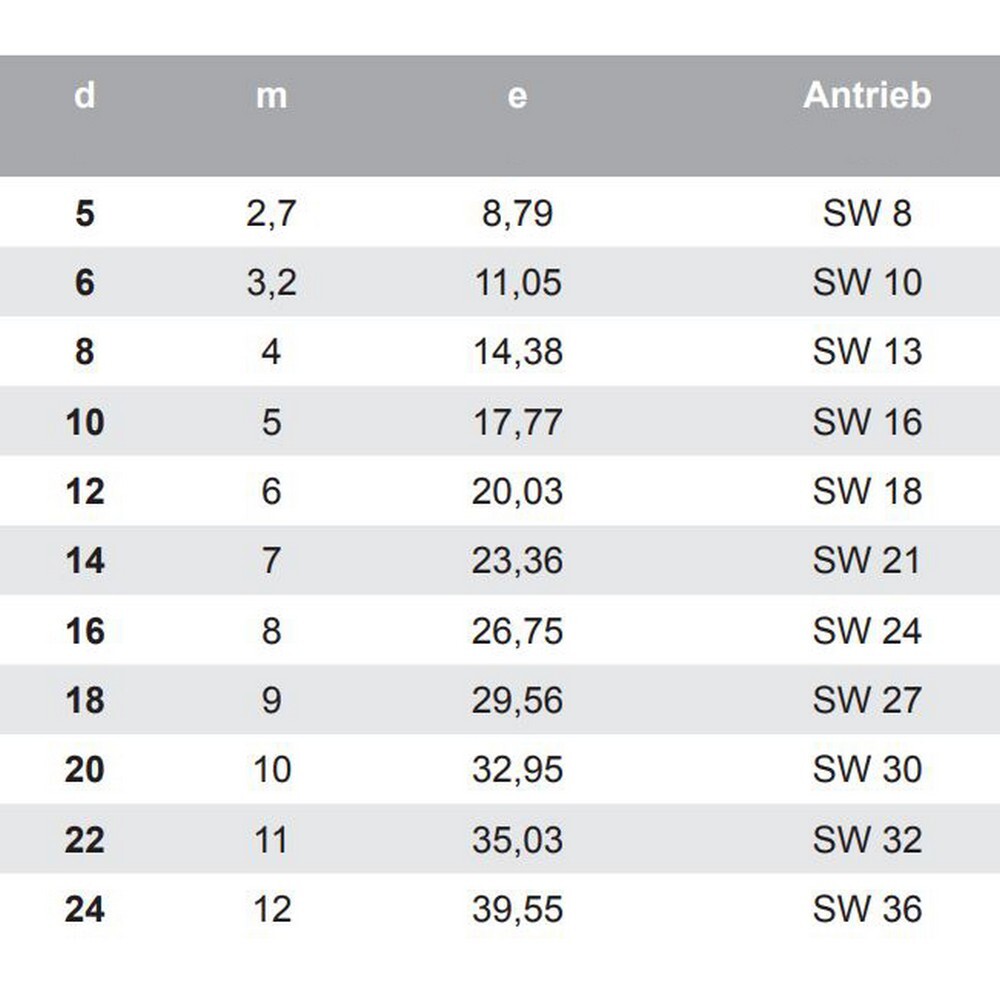Click the value 29,56
This screenshot has height=1000, width=1000.
coord(517,700)
